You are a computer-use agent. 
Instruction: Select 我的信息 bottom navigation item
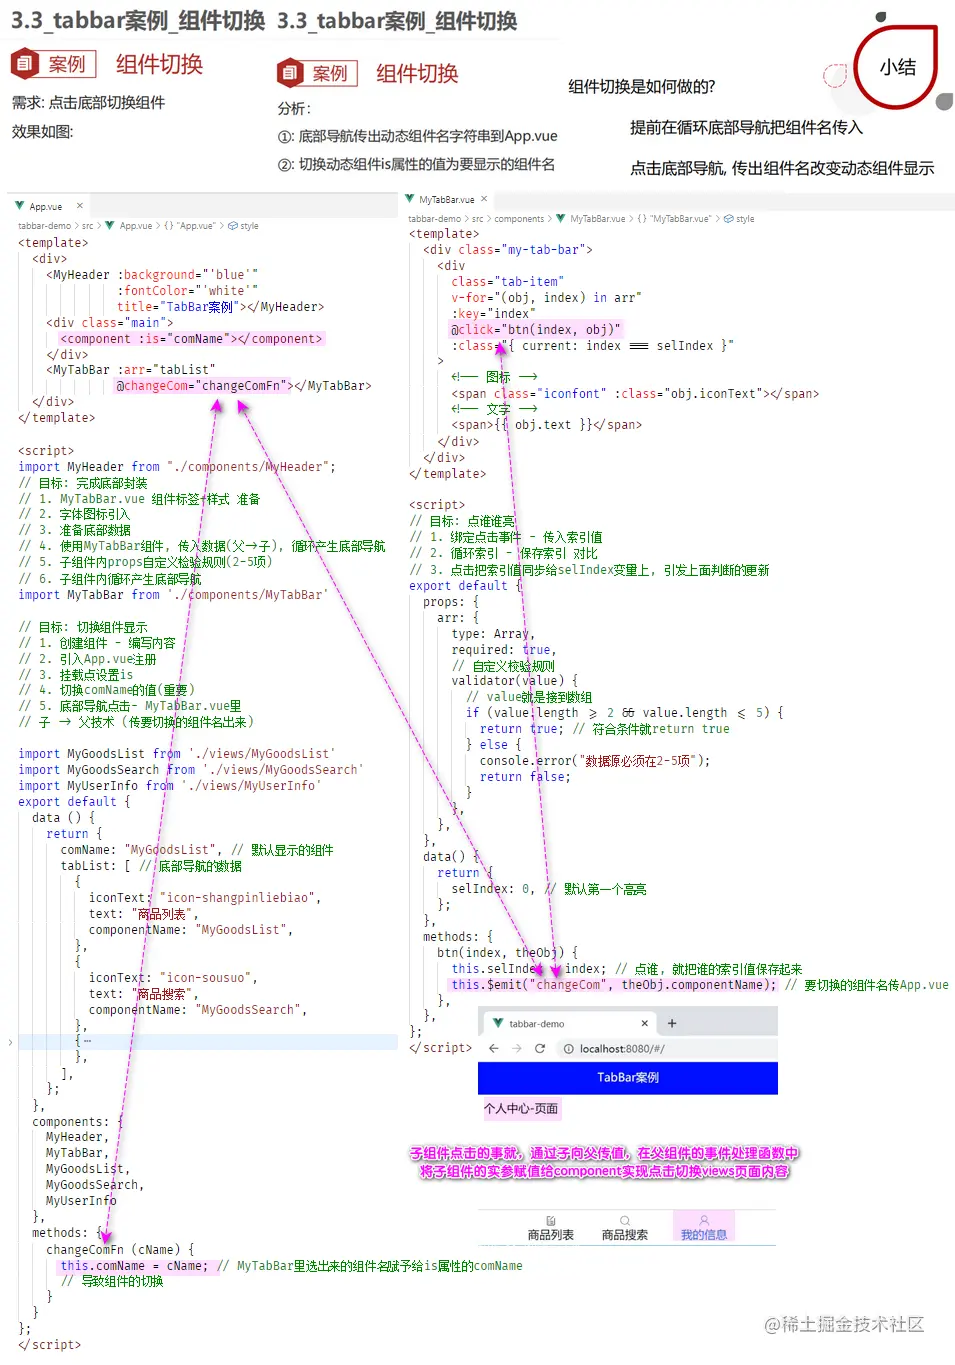coord(704,1228)
